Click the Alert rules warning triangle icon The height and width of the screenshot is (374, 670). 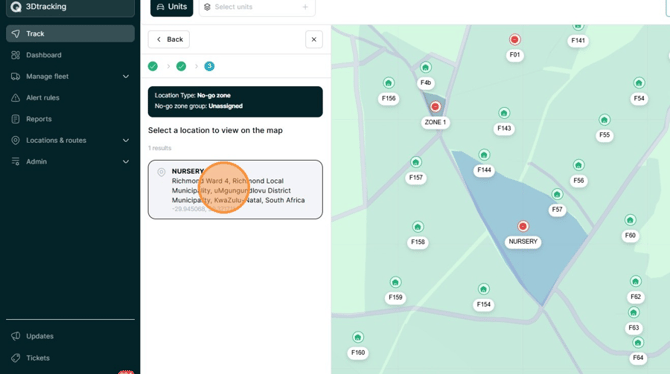(15, 97)
